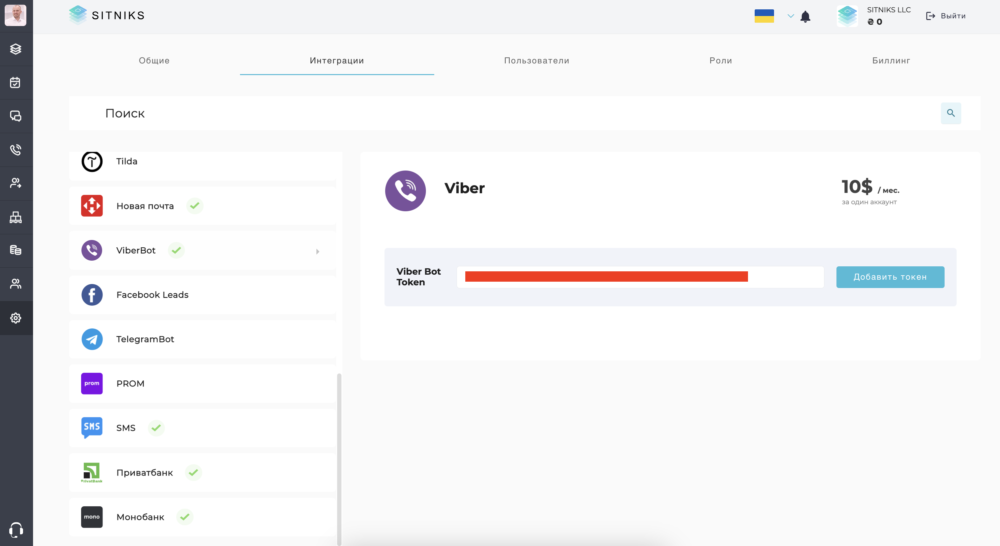Click the headset support icon
This screenshot has height=546, width=1000.
[x=16, y=529]
